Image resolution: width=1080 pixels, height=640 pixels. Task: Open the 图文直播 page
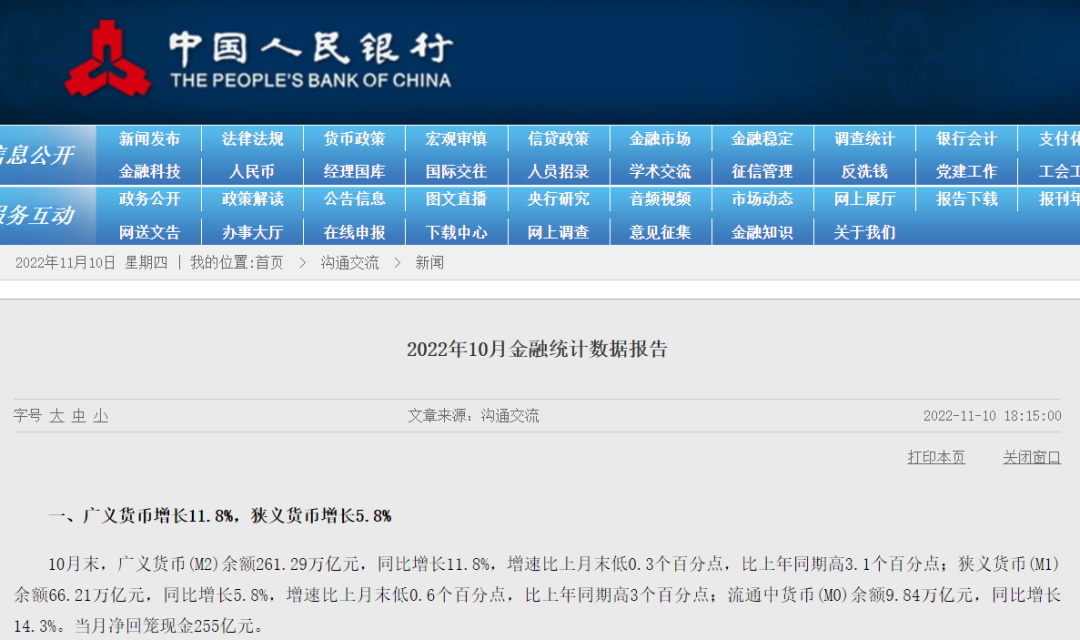coord(455,200)
